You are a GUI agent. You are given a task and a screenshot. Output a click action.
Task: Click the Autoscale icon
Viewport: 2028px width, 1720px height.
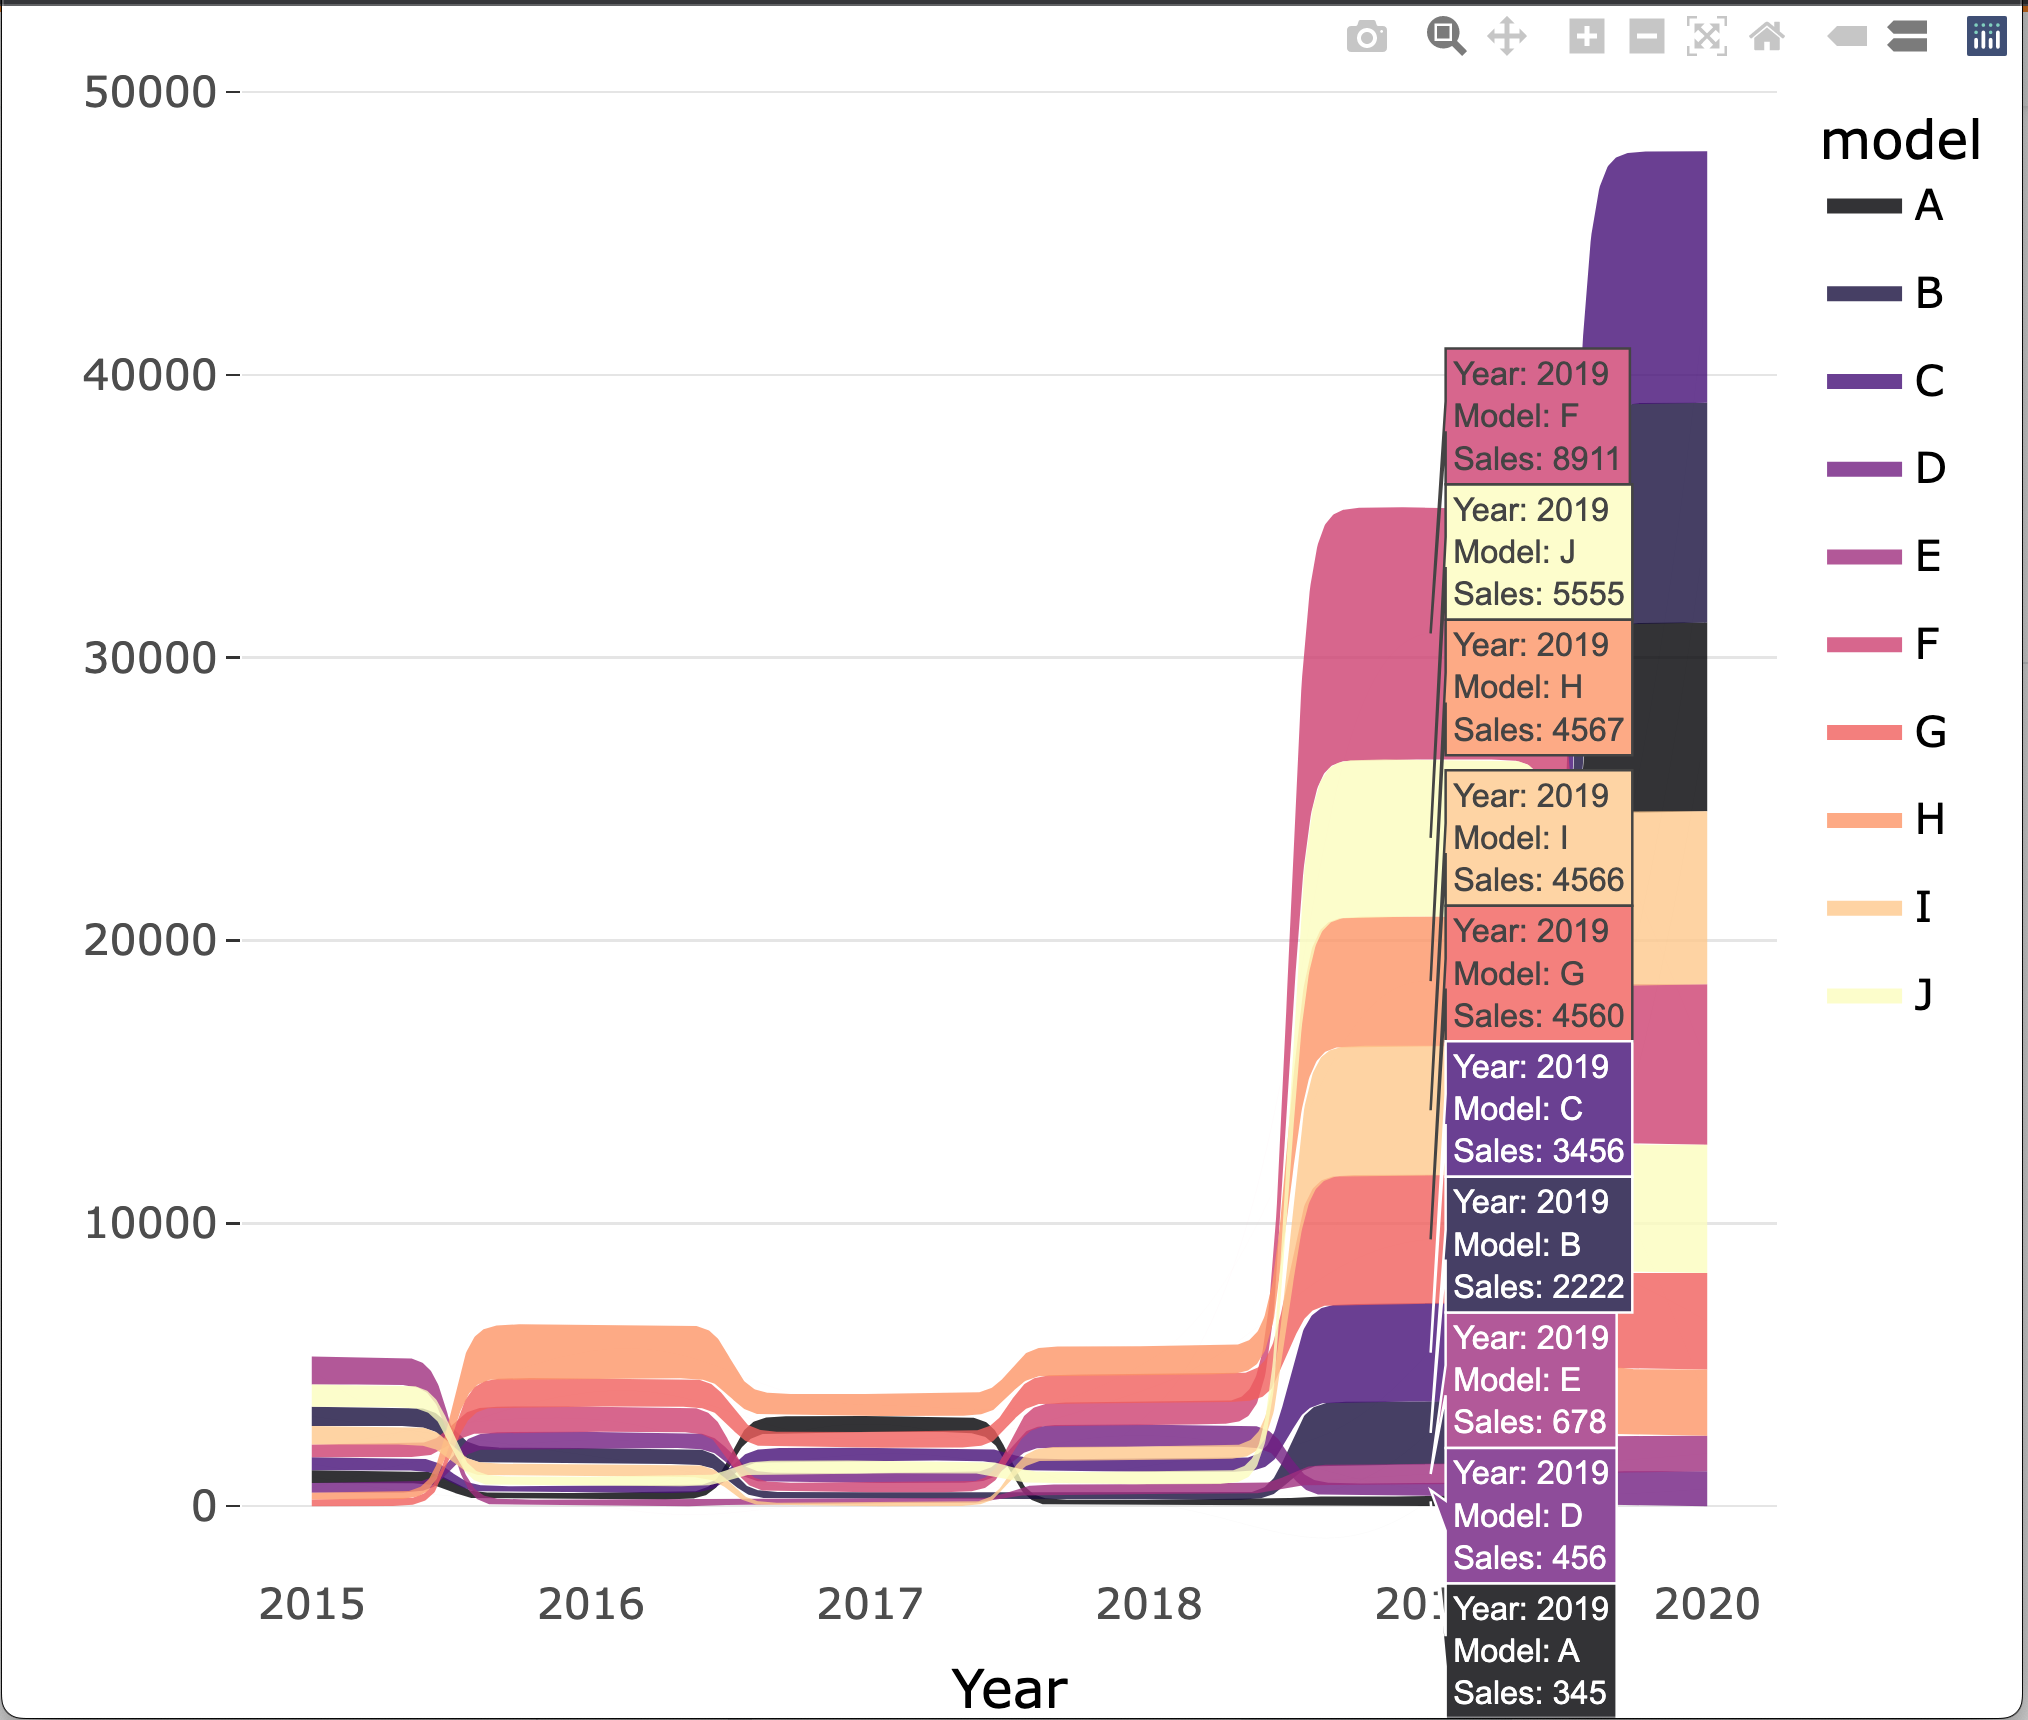(1707, 38)
